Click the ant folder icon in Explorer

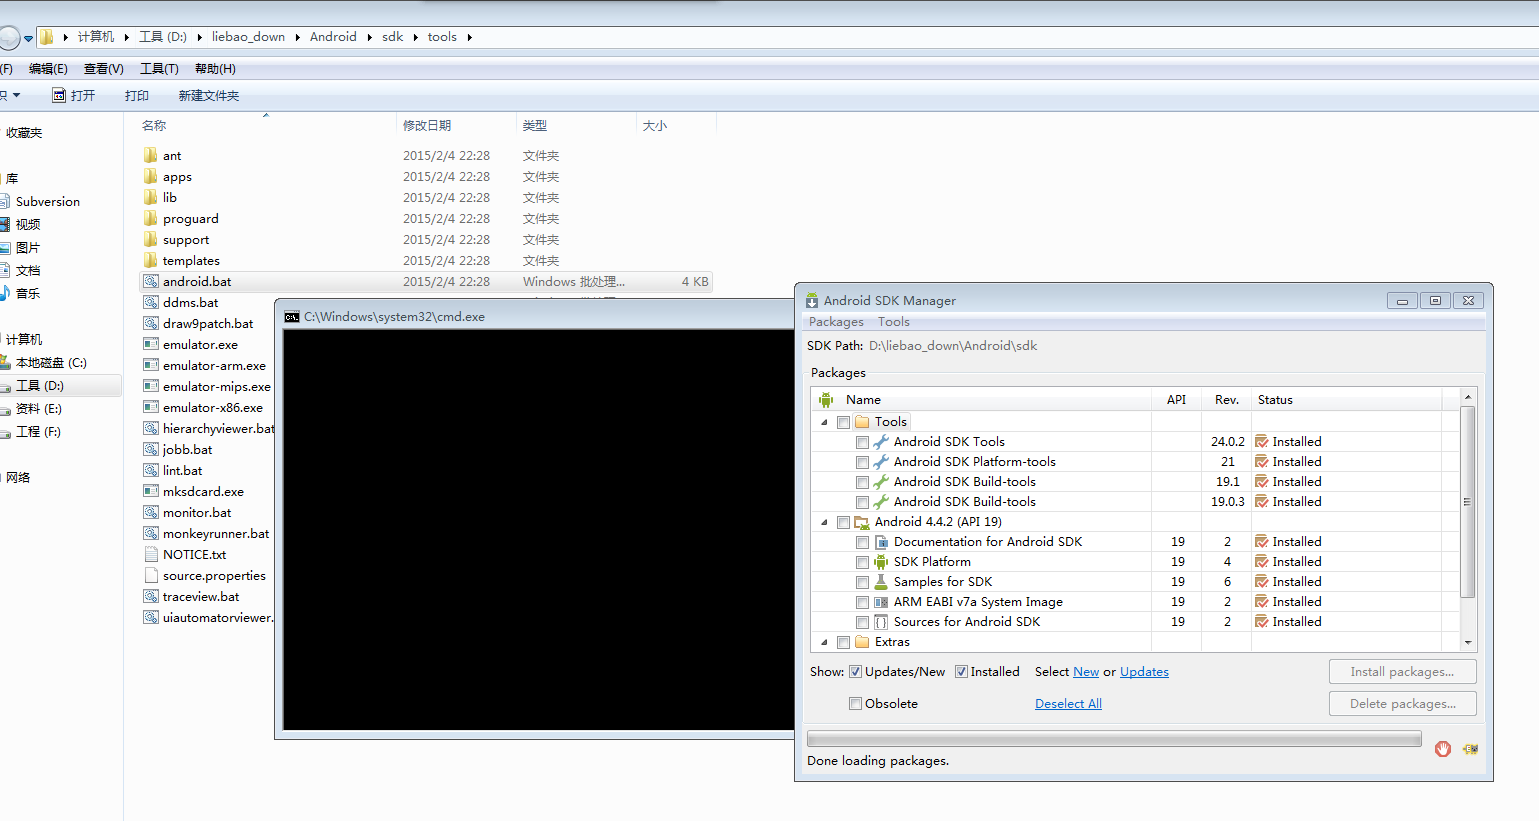(x=151, y=155)
